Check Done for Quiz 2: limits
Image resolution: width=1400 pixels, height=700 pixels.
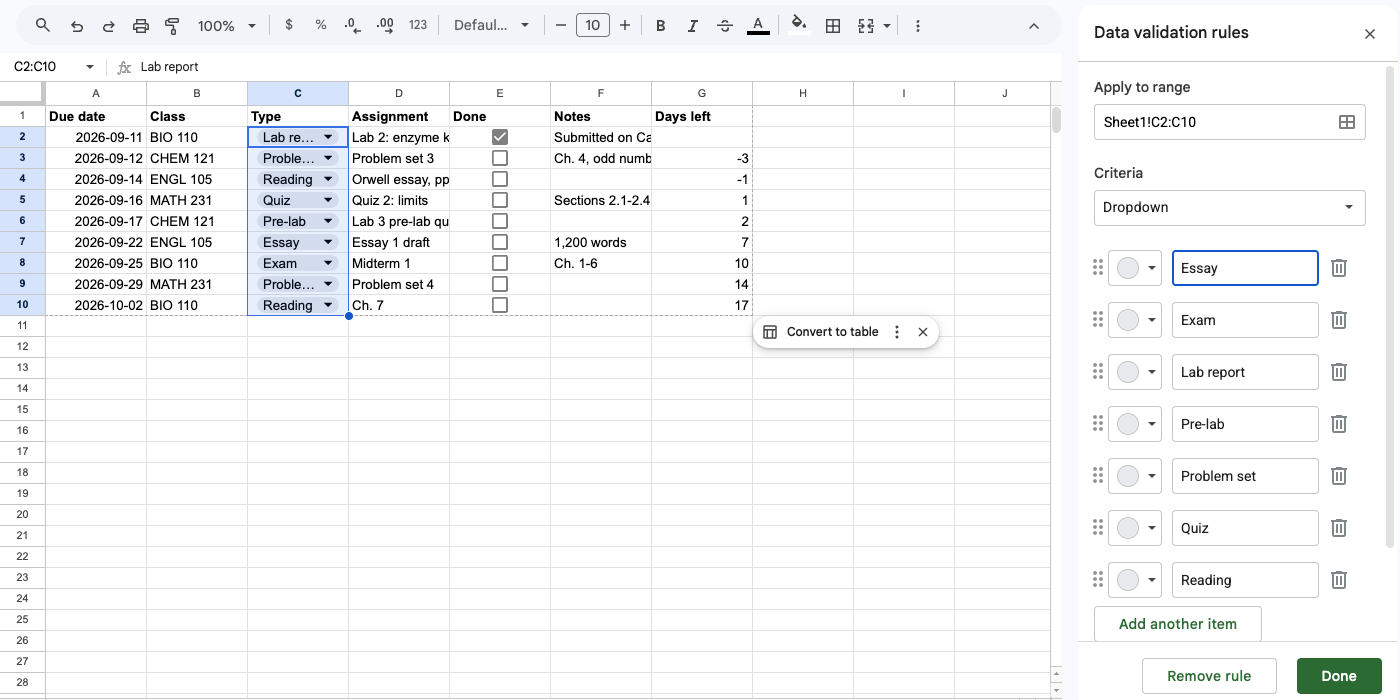(x=500, y=200)
